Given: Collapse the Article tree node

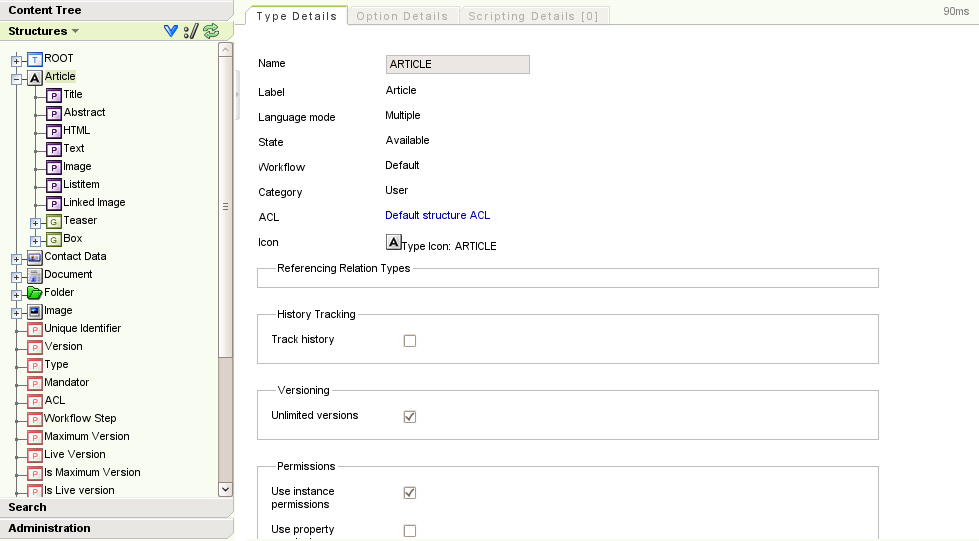Looking at the screenshot, I should (17, 77).
